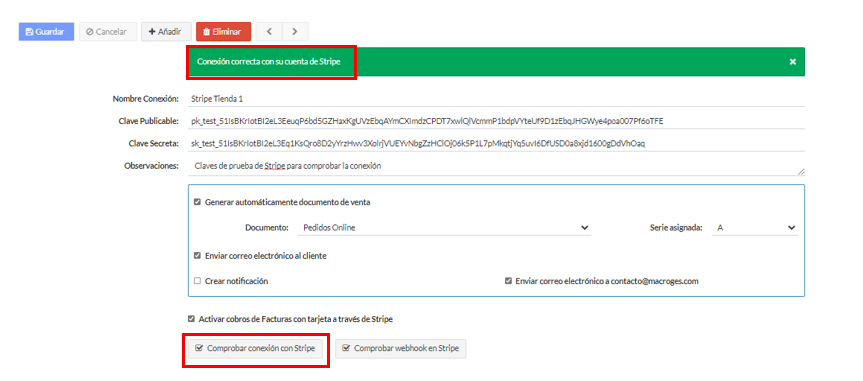Dismiss the green success notification
Screen dimensions: 863x381
click(793, 62)
